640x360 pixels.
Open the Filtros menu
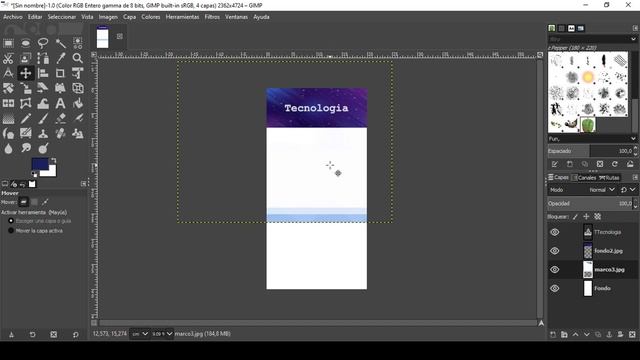pos(212,17)
